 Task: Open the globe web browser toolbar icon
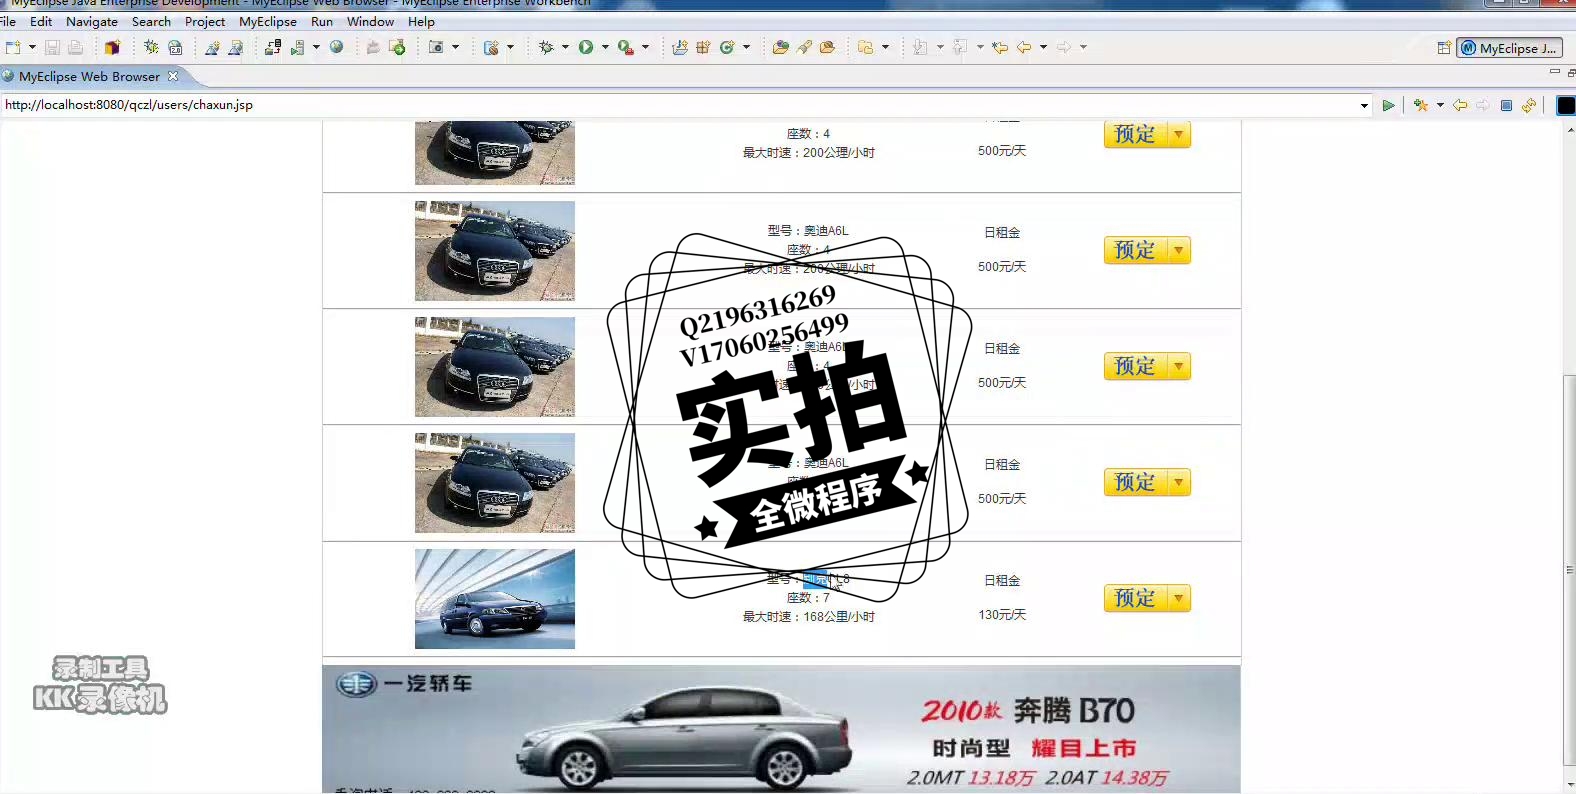click(337, 47)
